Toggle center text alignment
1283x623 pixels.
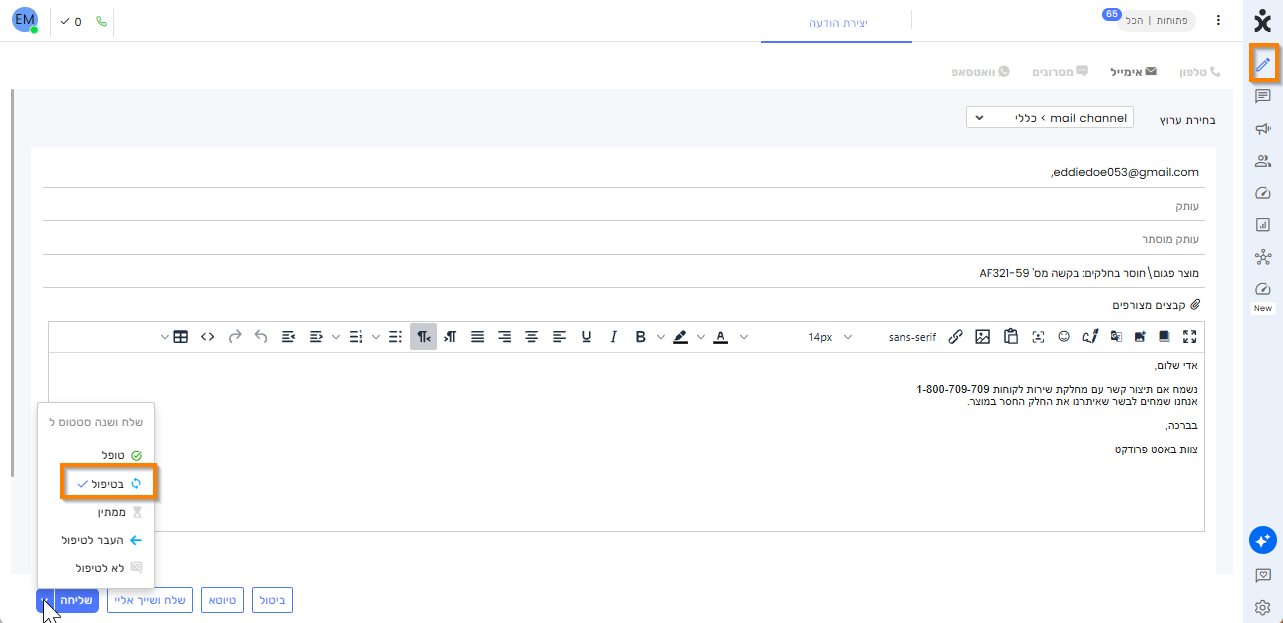point(532,337)
